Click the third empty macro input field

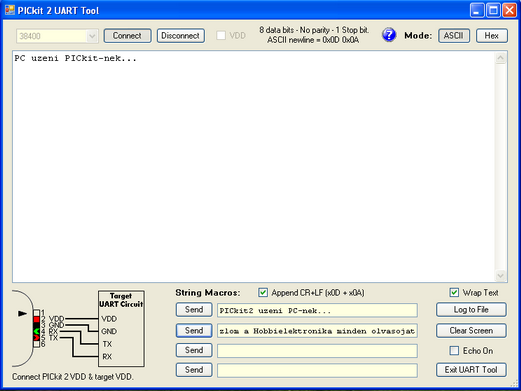pyautogui.click(x=317, y=351)
